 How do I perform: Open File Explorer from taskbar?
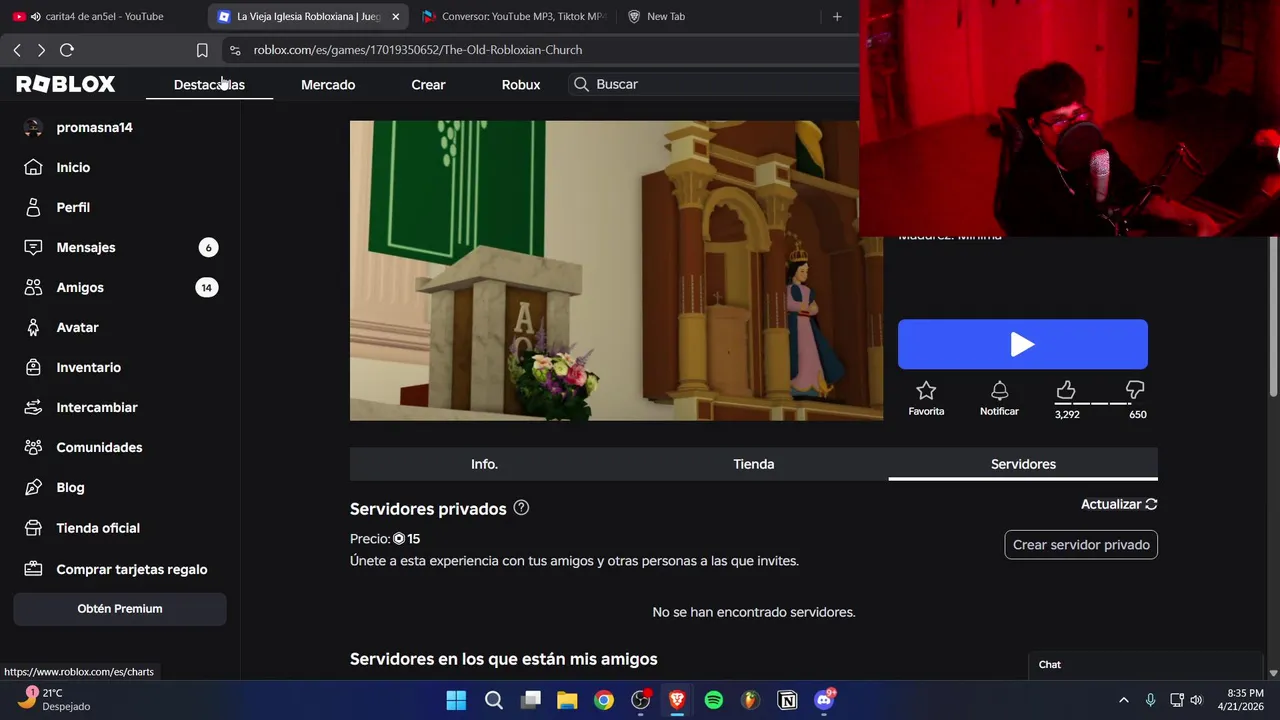[567, 700]
